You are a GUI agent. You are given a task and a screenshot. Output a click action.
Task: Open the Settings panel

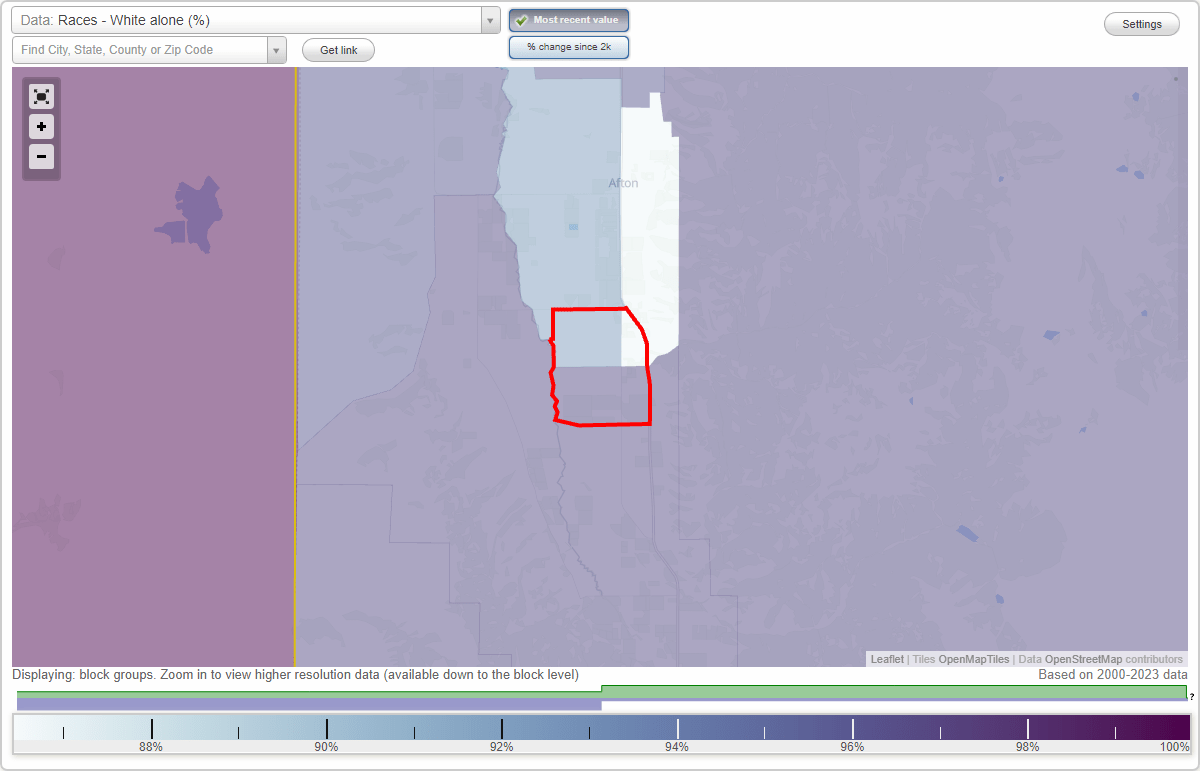[x=1141, y=23]
